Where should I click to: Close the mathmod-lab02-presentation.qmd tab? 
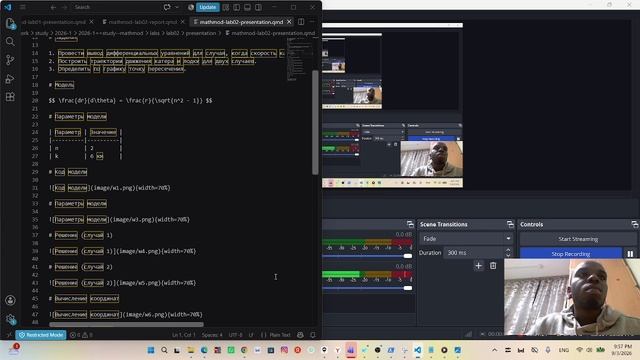pyautogui.click(x=289, y=22)
